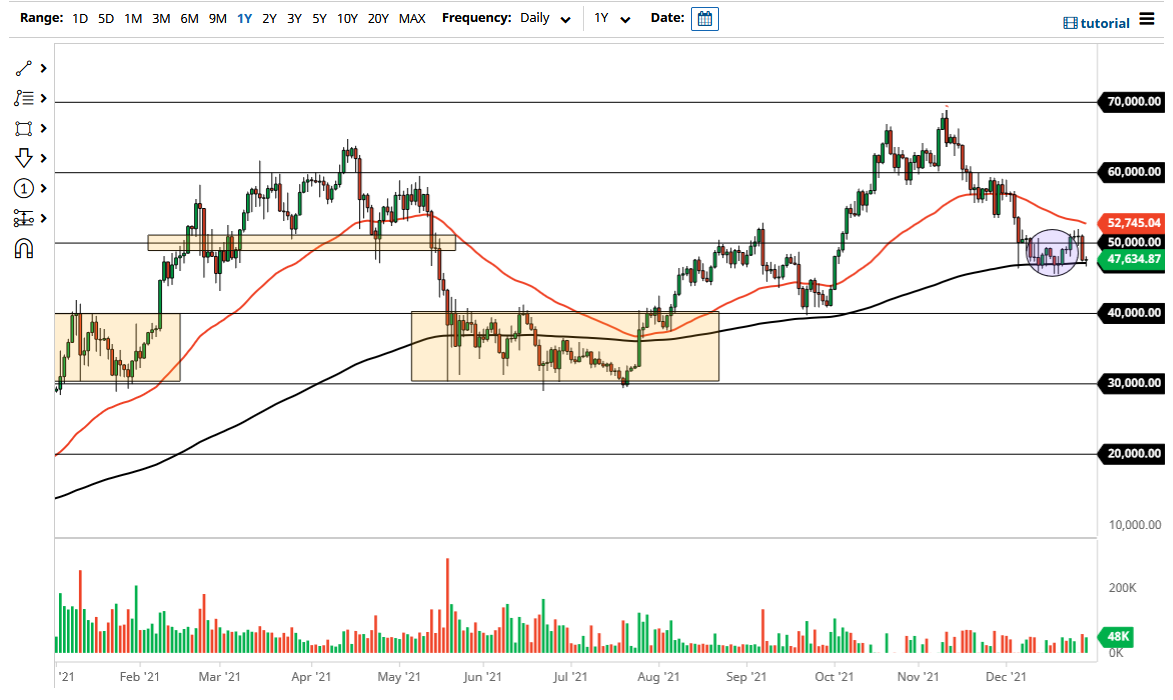This screenshot has height=700, width=1173.
Task: Click the 70,000.00 price level label
Action: point(1132,102)
